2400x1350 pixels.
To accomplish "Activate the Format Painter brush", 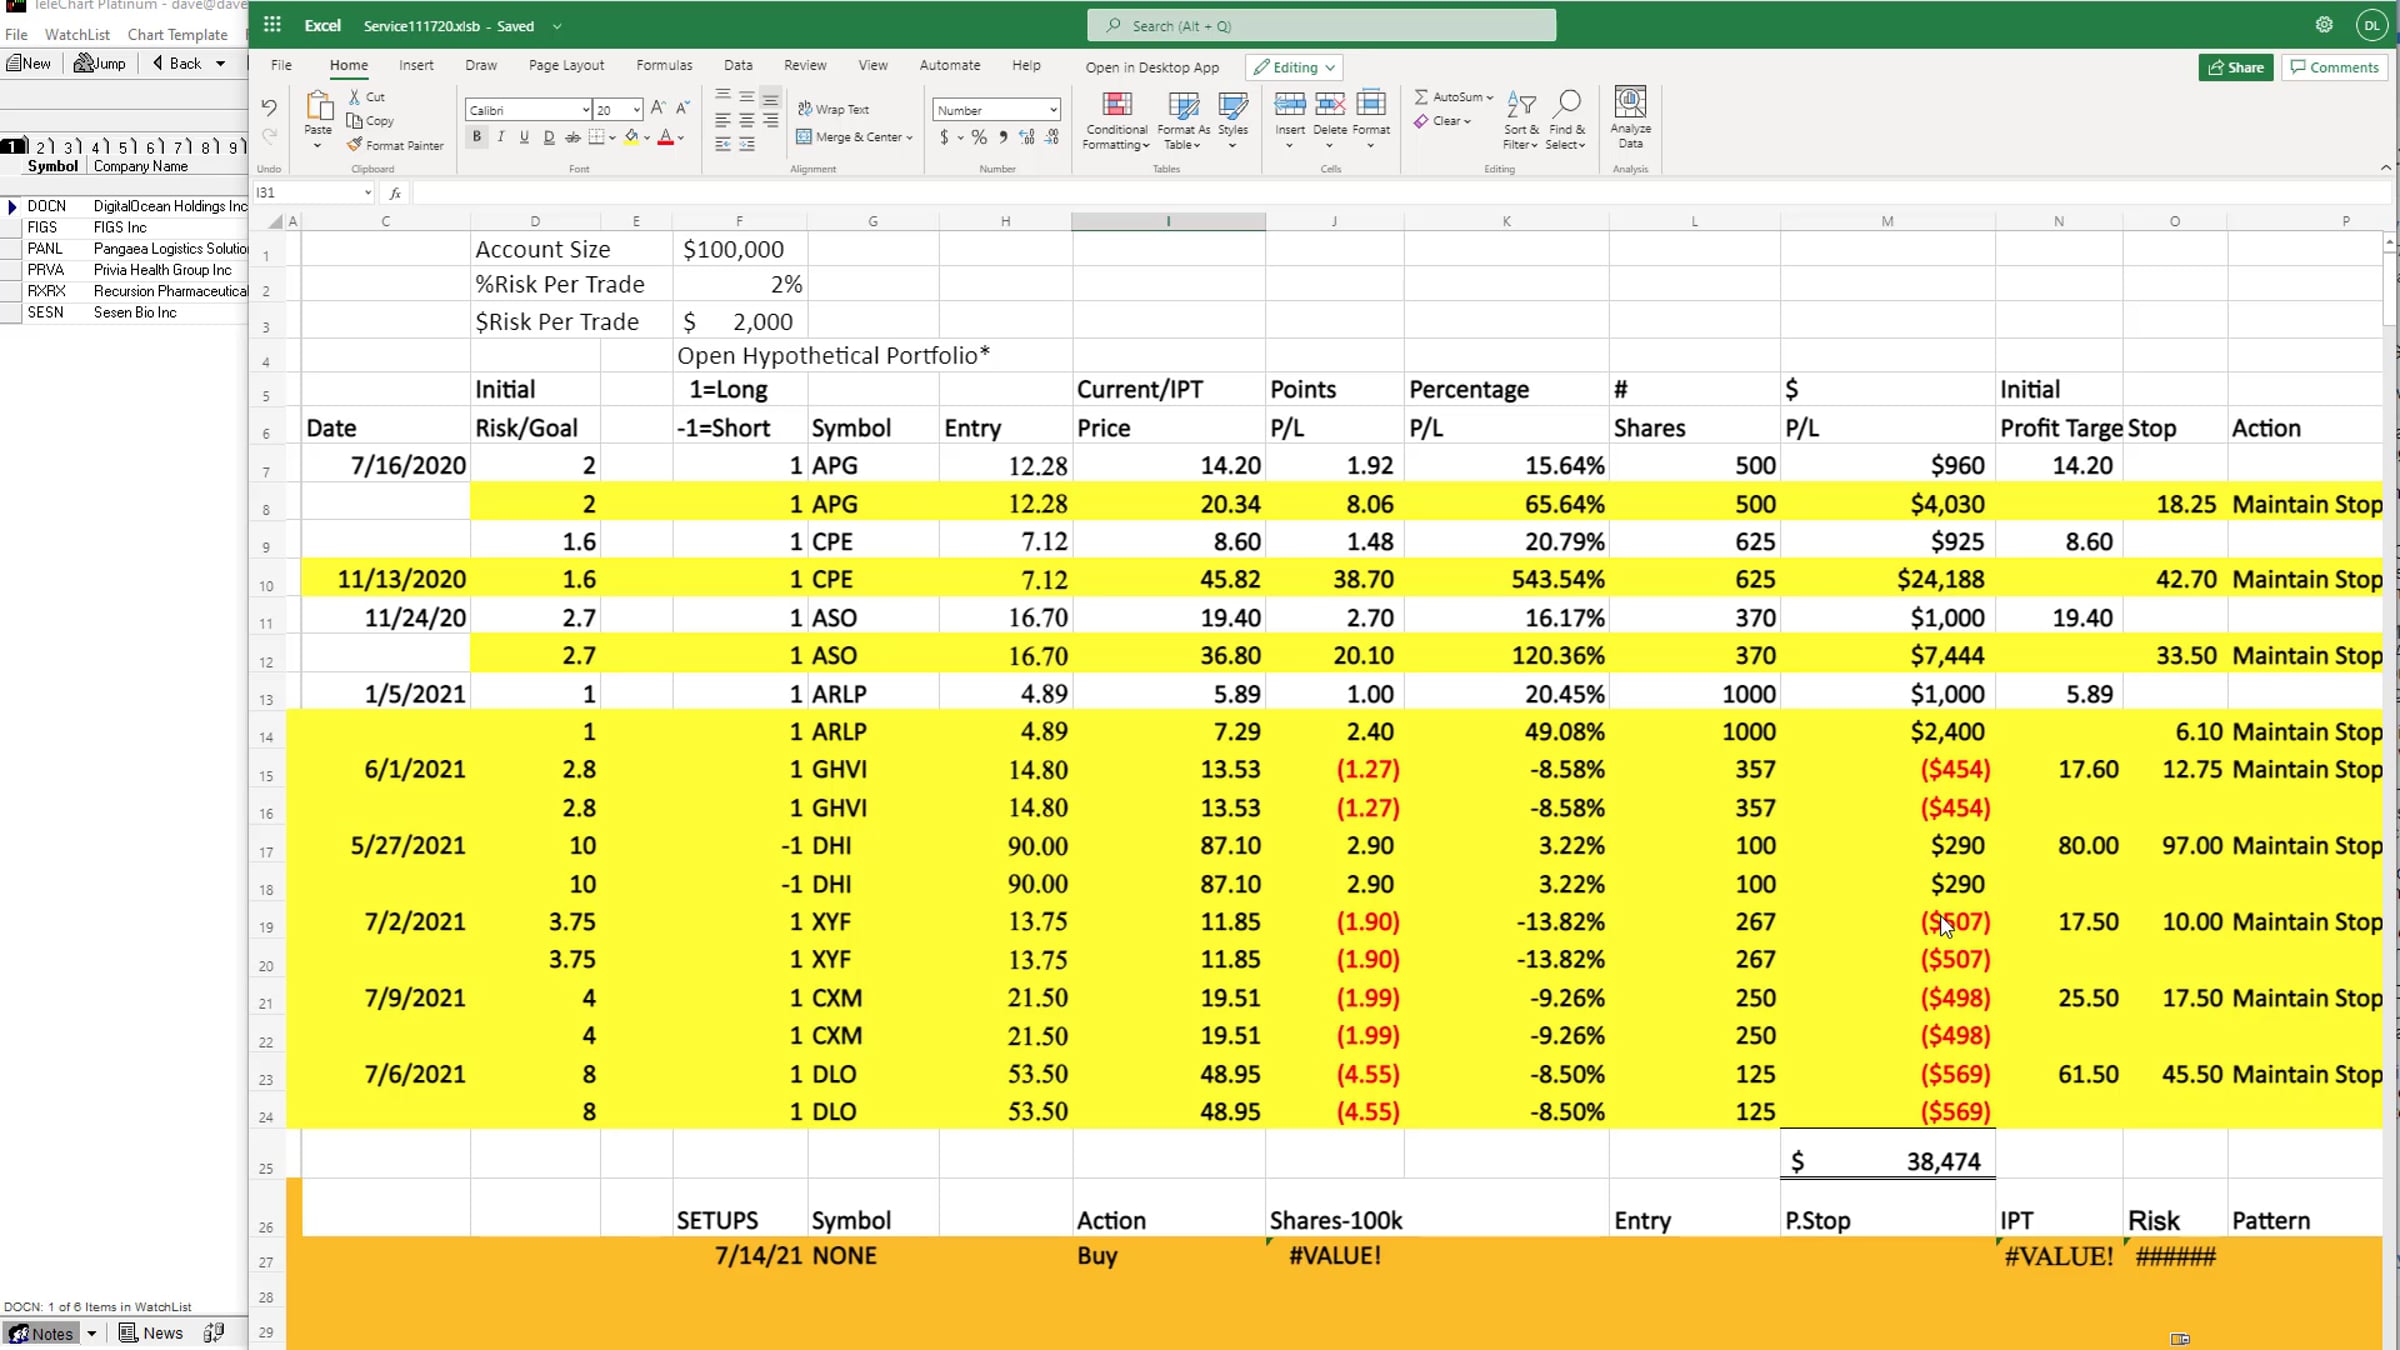I will coord(394,145).
